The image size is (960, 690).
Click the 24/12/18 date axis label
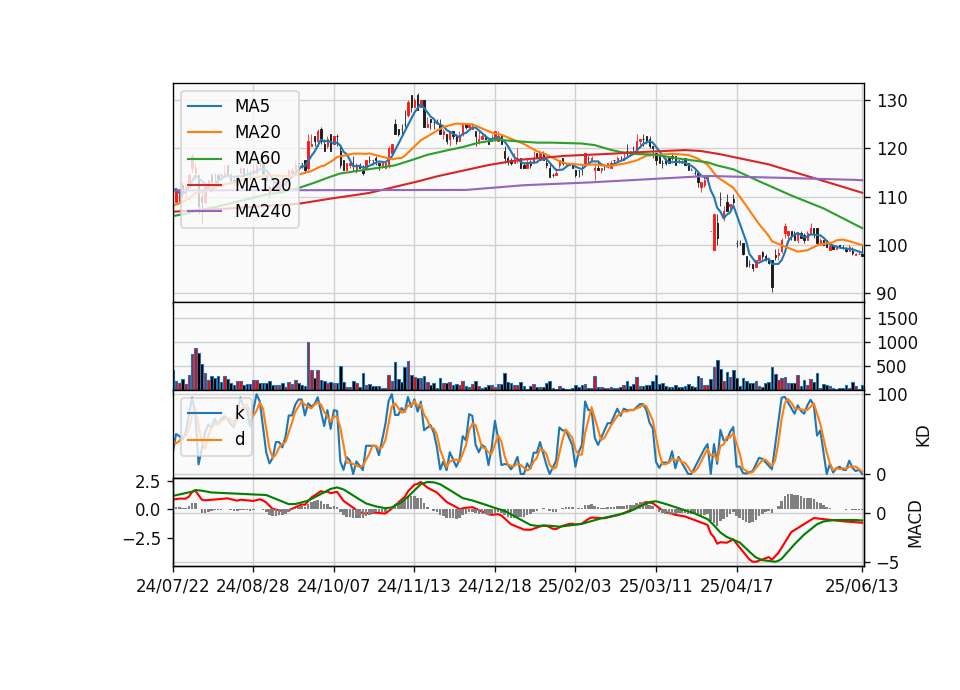pyautogui.click(x=495, y=586)
